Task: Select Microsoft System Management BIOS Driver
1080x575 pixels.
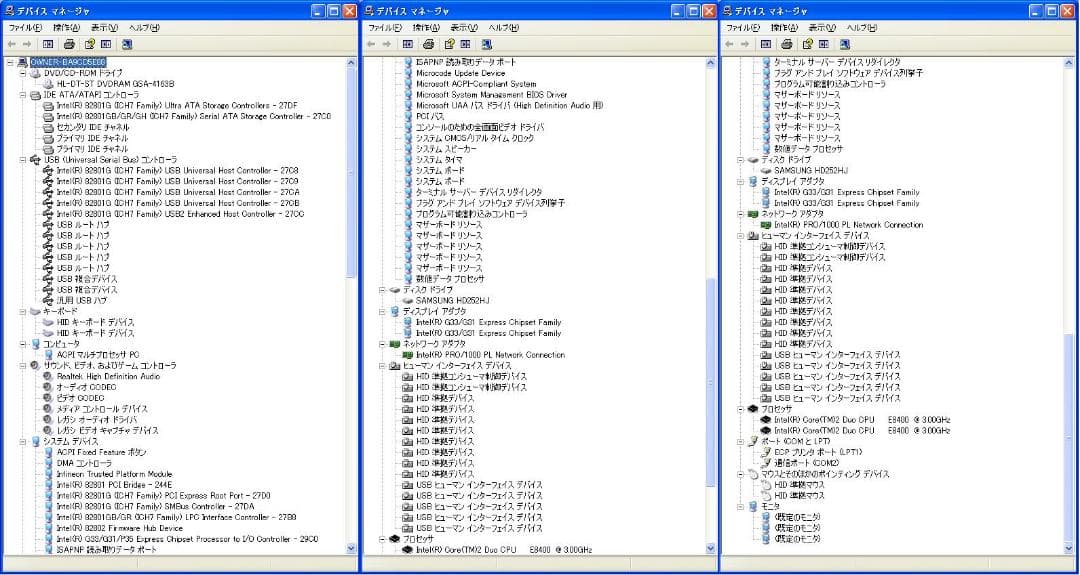Action: point(492,94)
